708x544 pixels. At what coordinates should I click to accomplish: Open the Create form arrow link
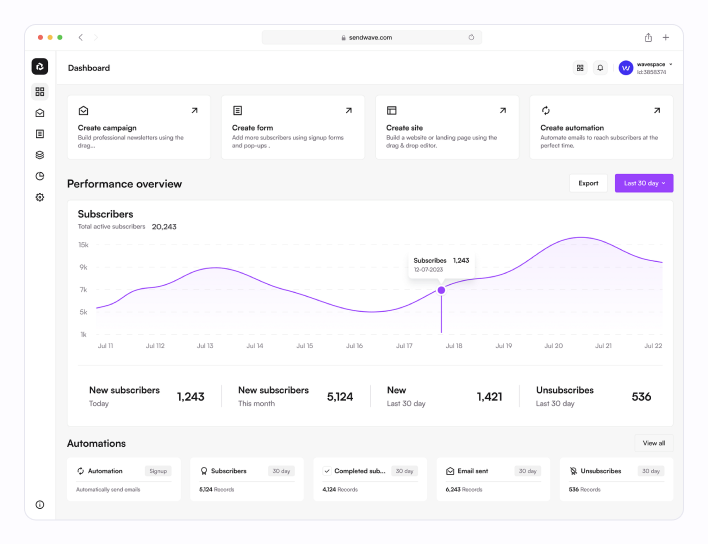pos(349,110)
